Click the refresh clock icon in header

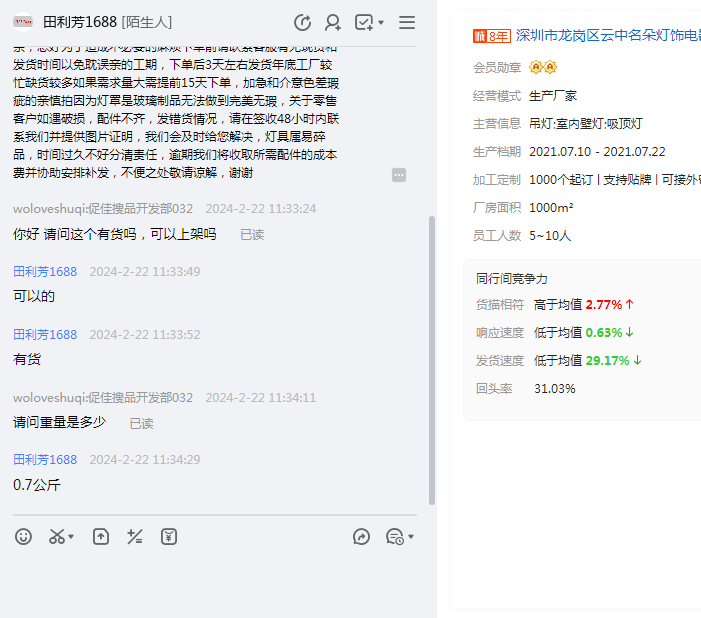302,22
